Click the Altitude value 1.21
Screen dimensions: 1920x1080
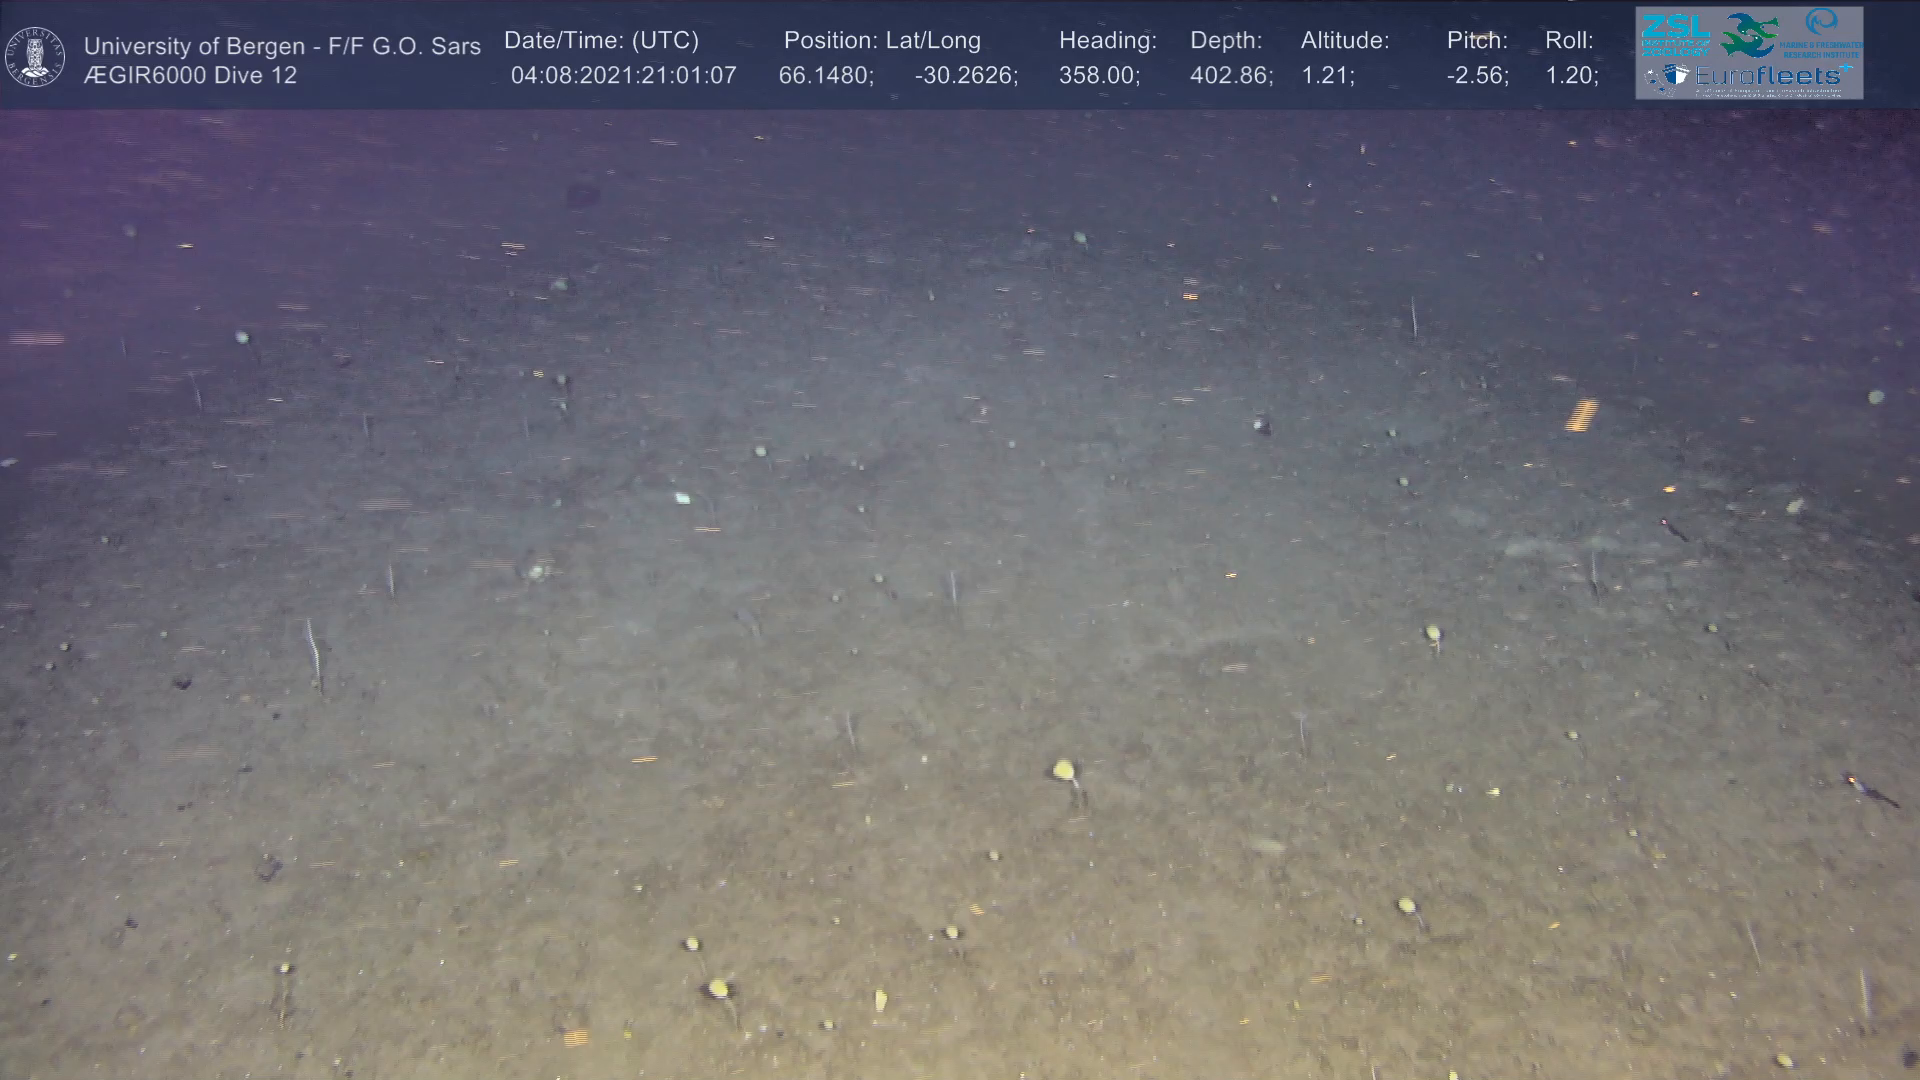pyautogui.click(x=1326, y=76)
